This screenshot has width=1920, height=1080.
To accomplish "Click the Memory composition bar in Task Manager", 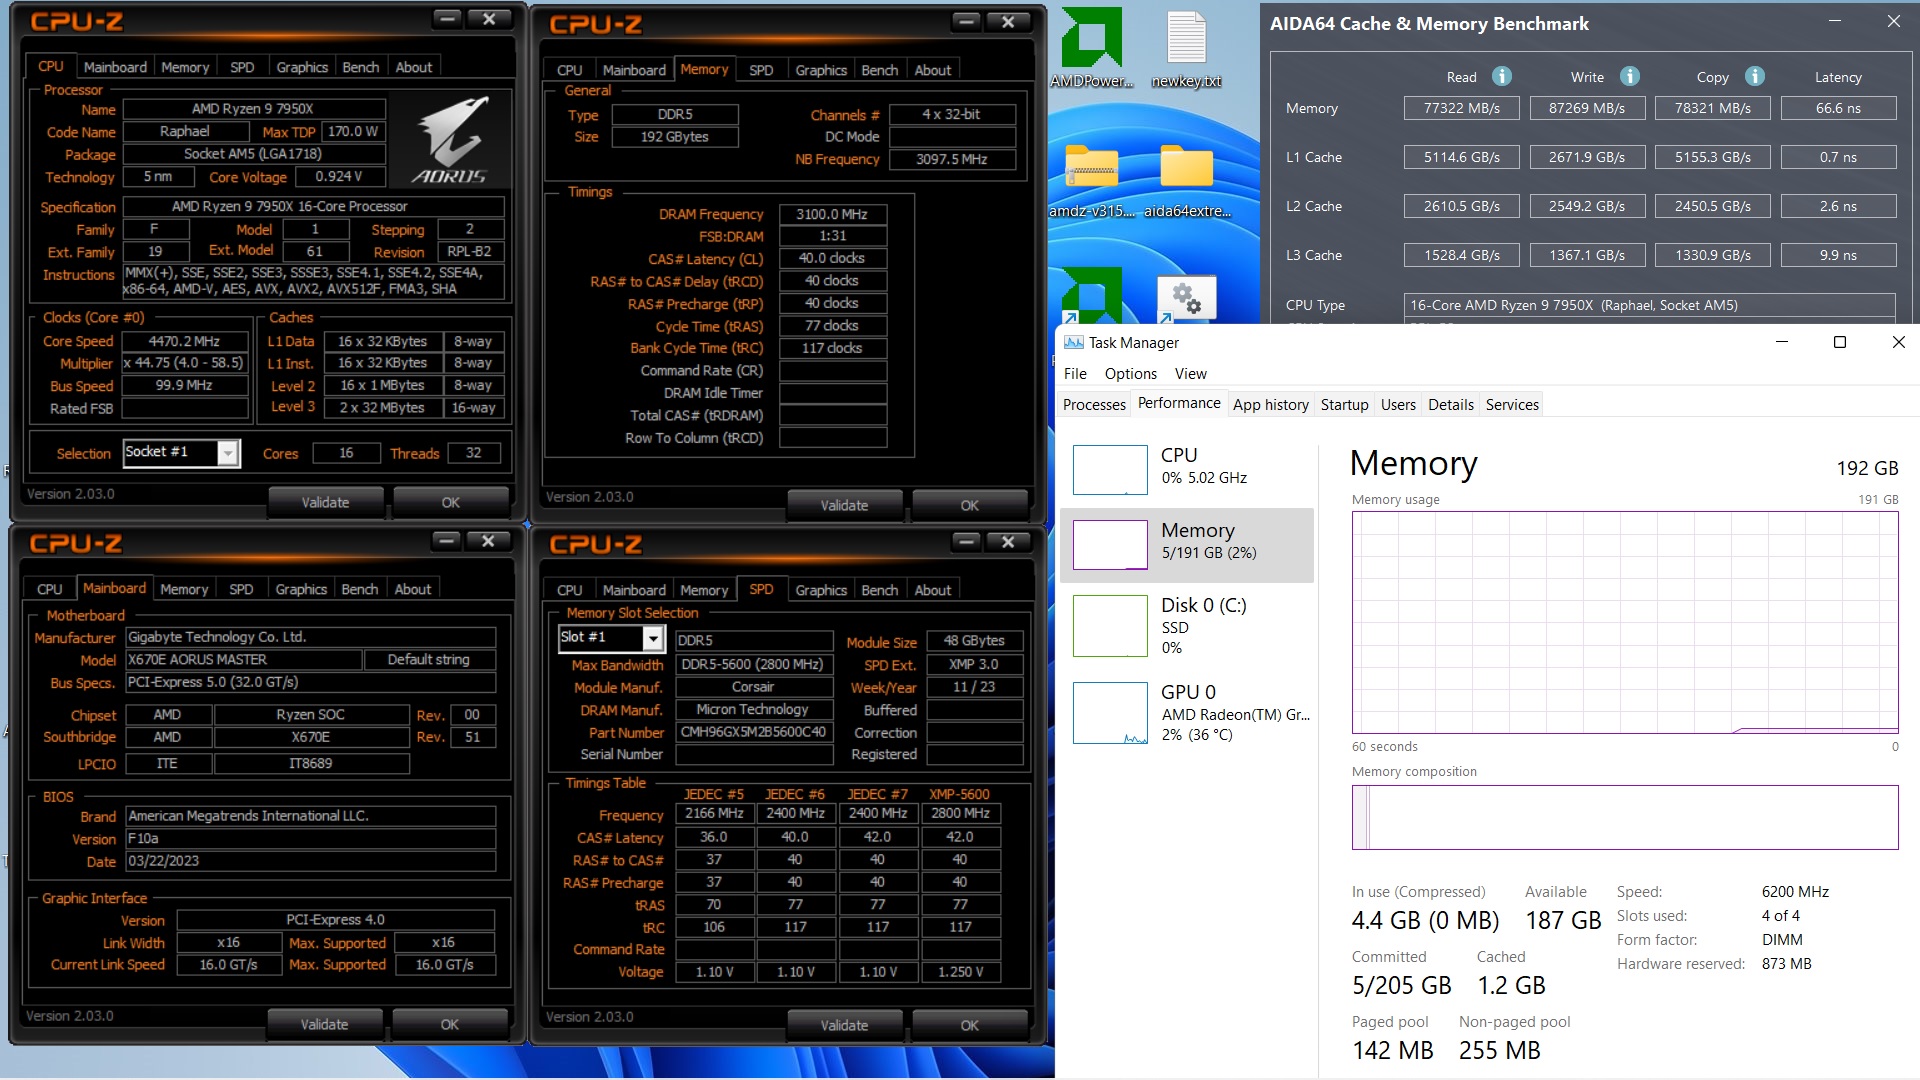I will tap(1625, 817).
